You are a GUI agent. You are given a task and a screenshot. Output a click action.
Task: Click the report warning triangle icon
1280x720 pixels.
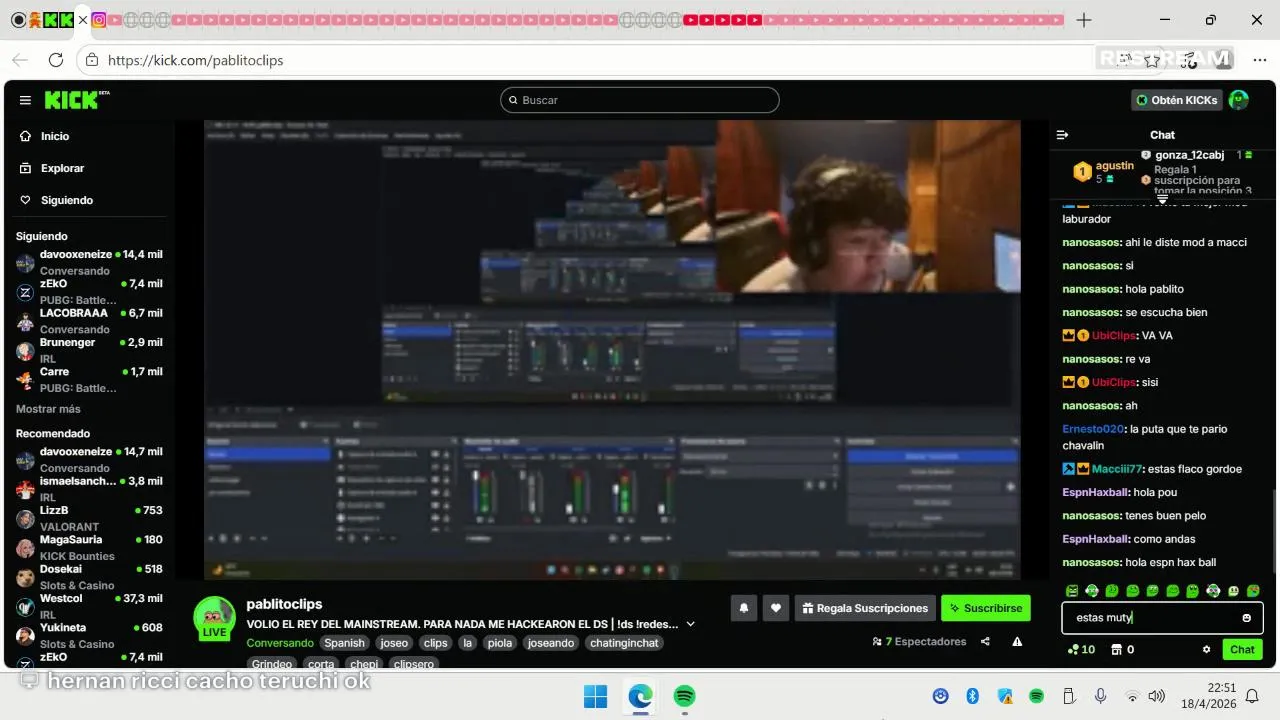coord(1017,642)
